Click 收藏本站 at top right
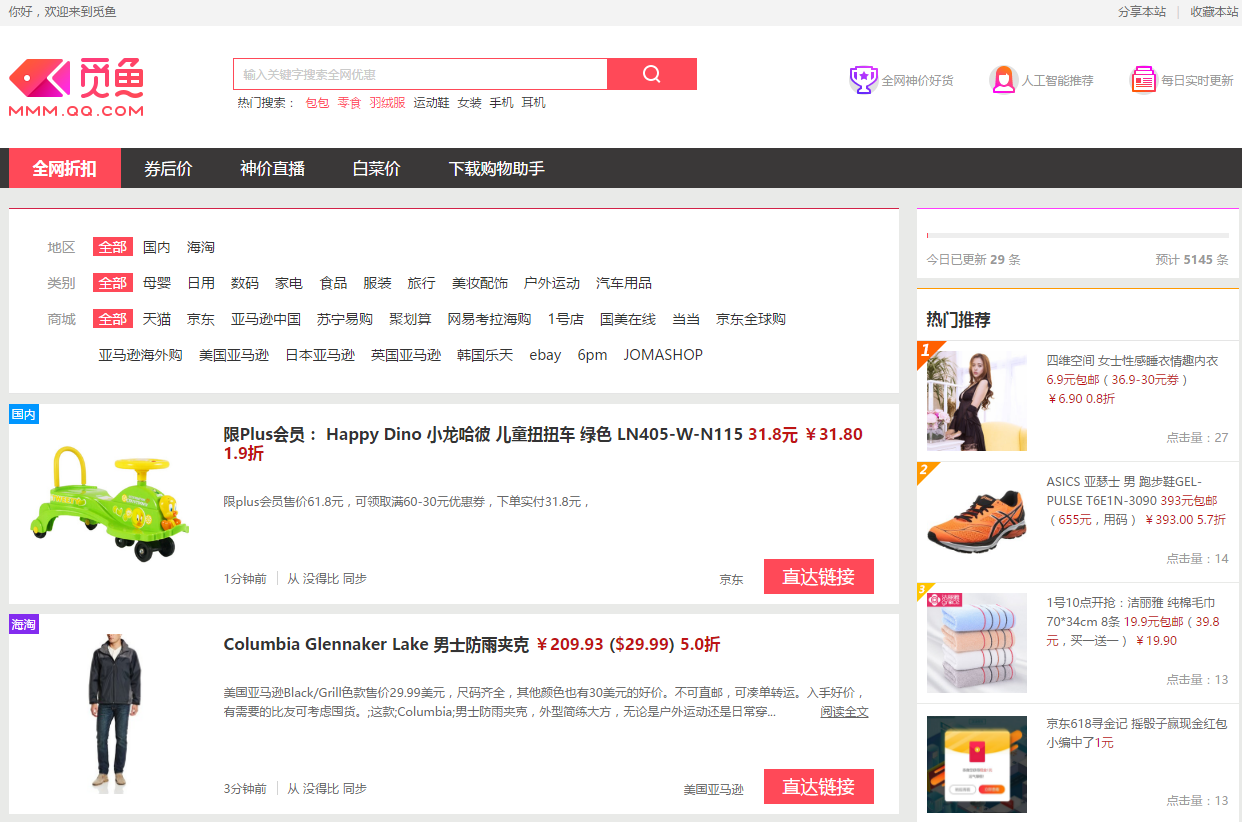Screen dimensions: 1242x822 [x=1214, y=12]
